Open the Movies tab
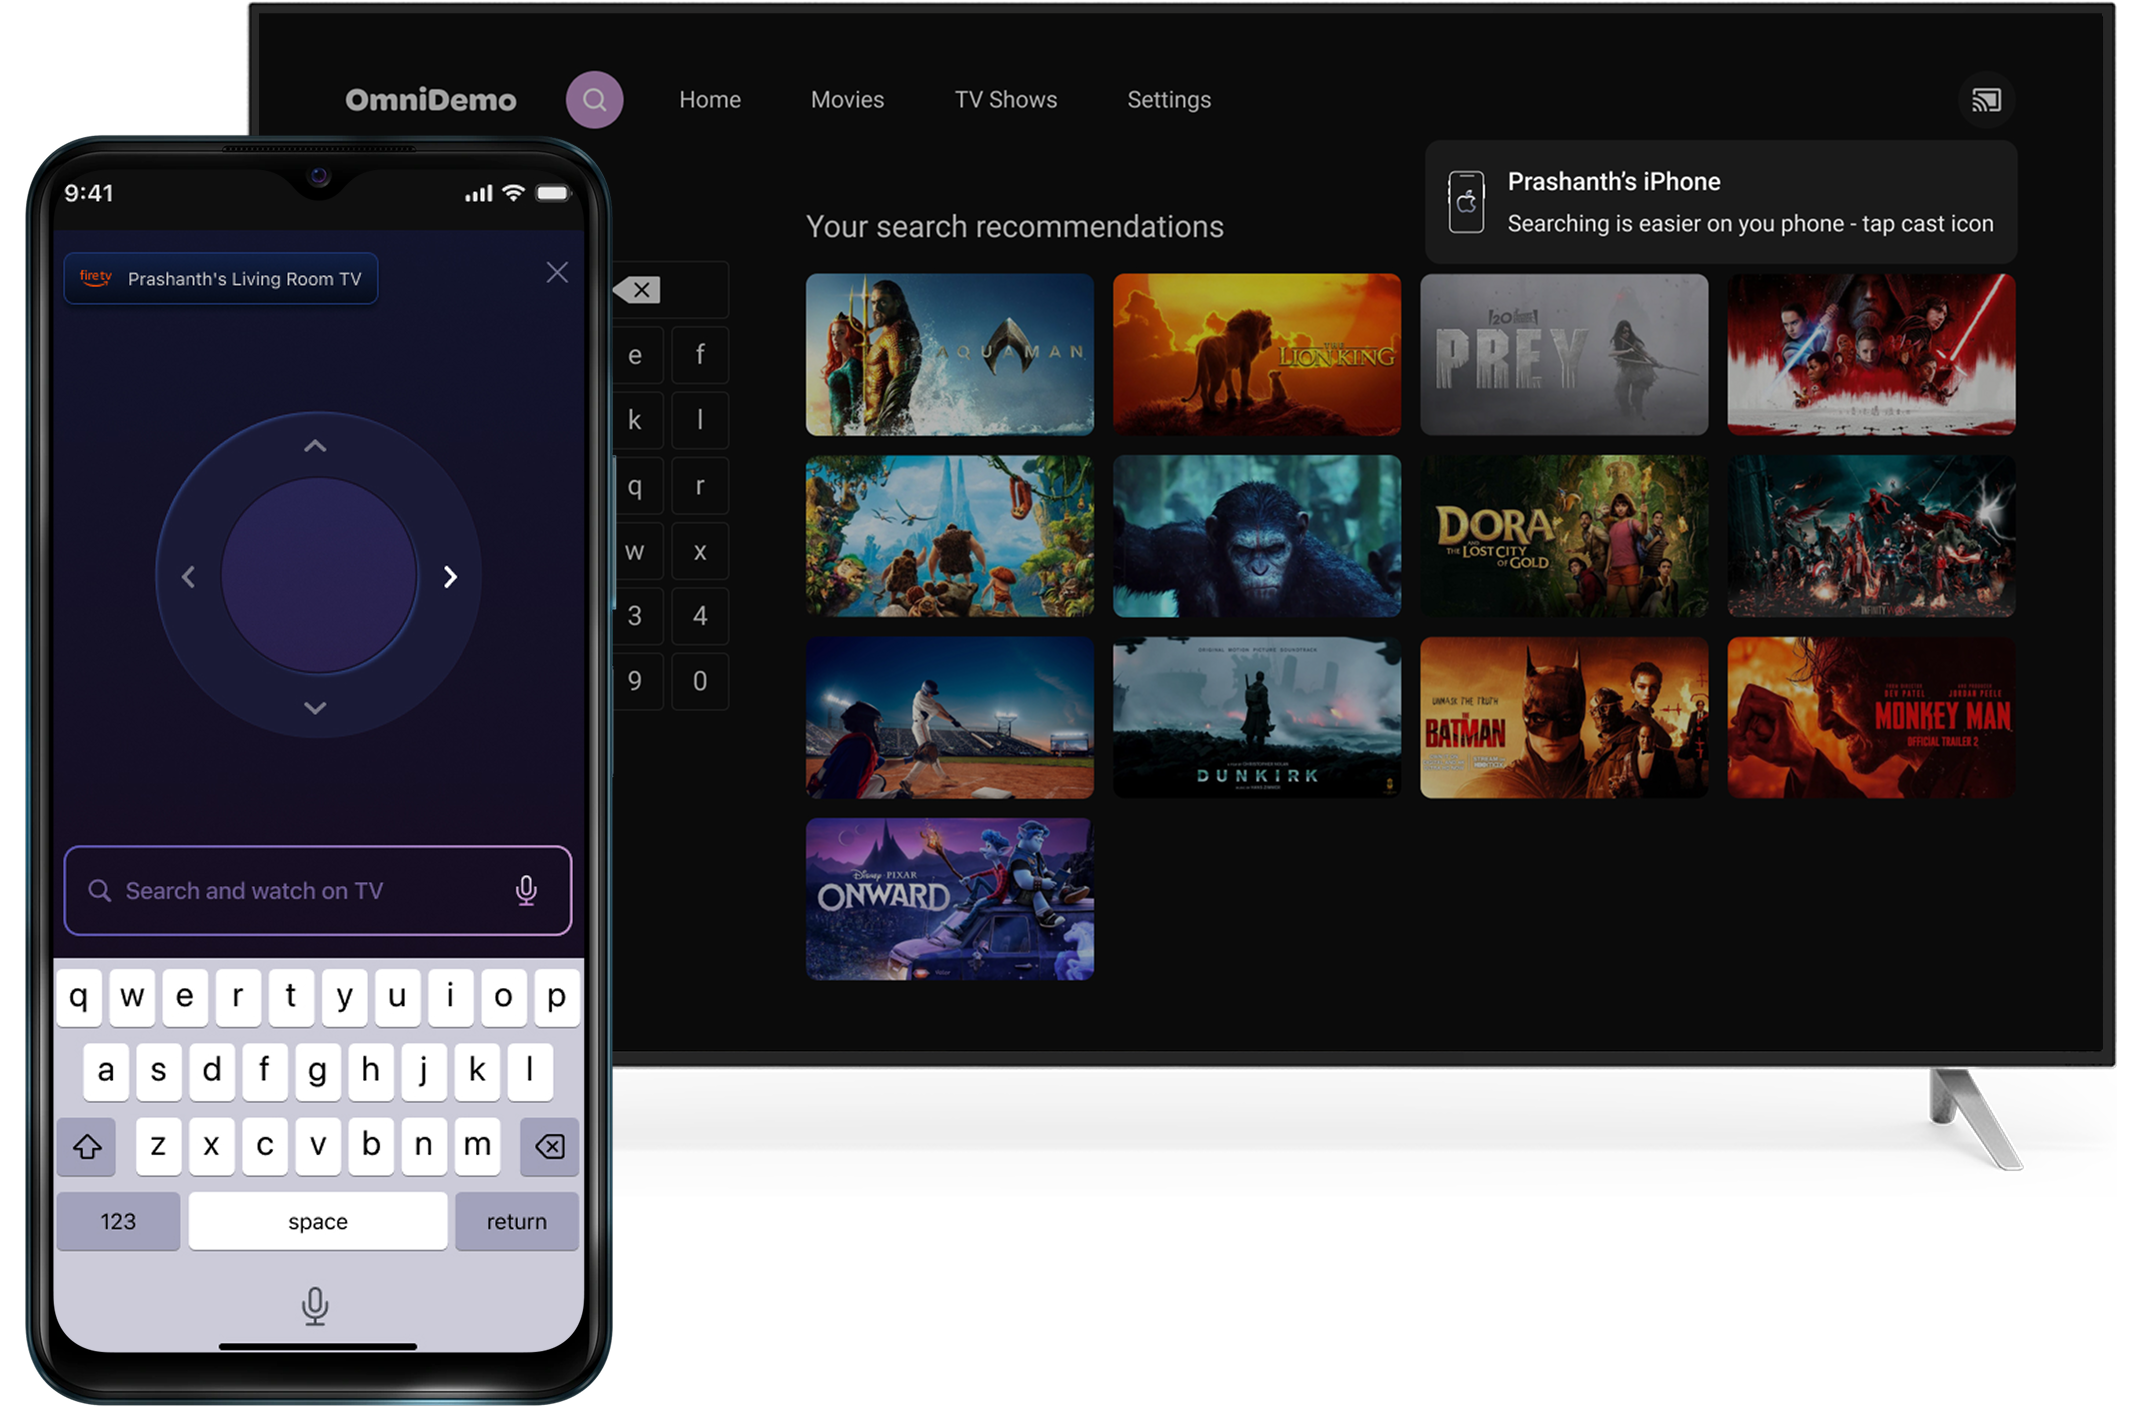The width and height of the screenshot is (2136, 1409). (x=847, y=100)
